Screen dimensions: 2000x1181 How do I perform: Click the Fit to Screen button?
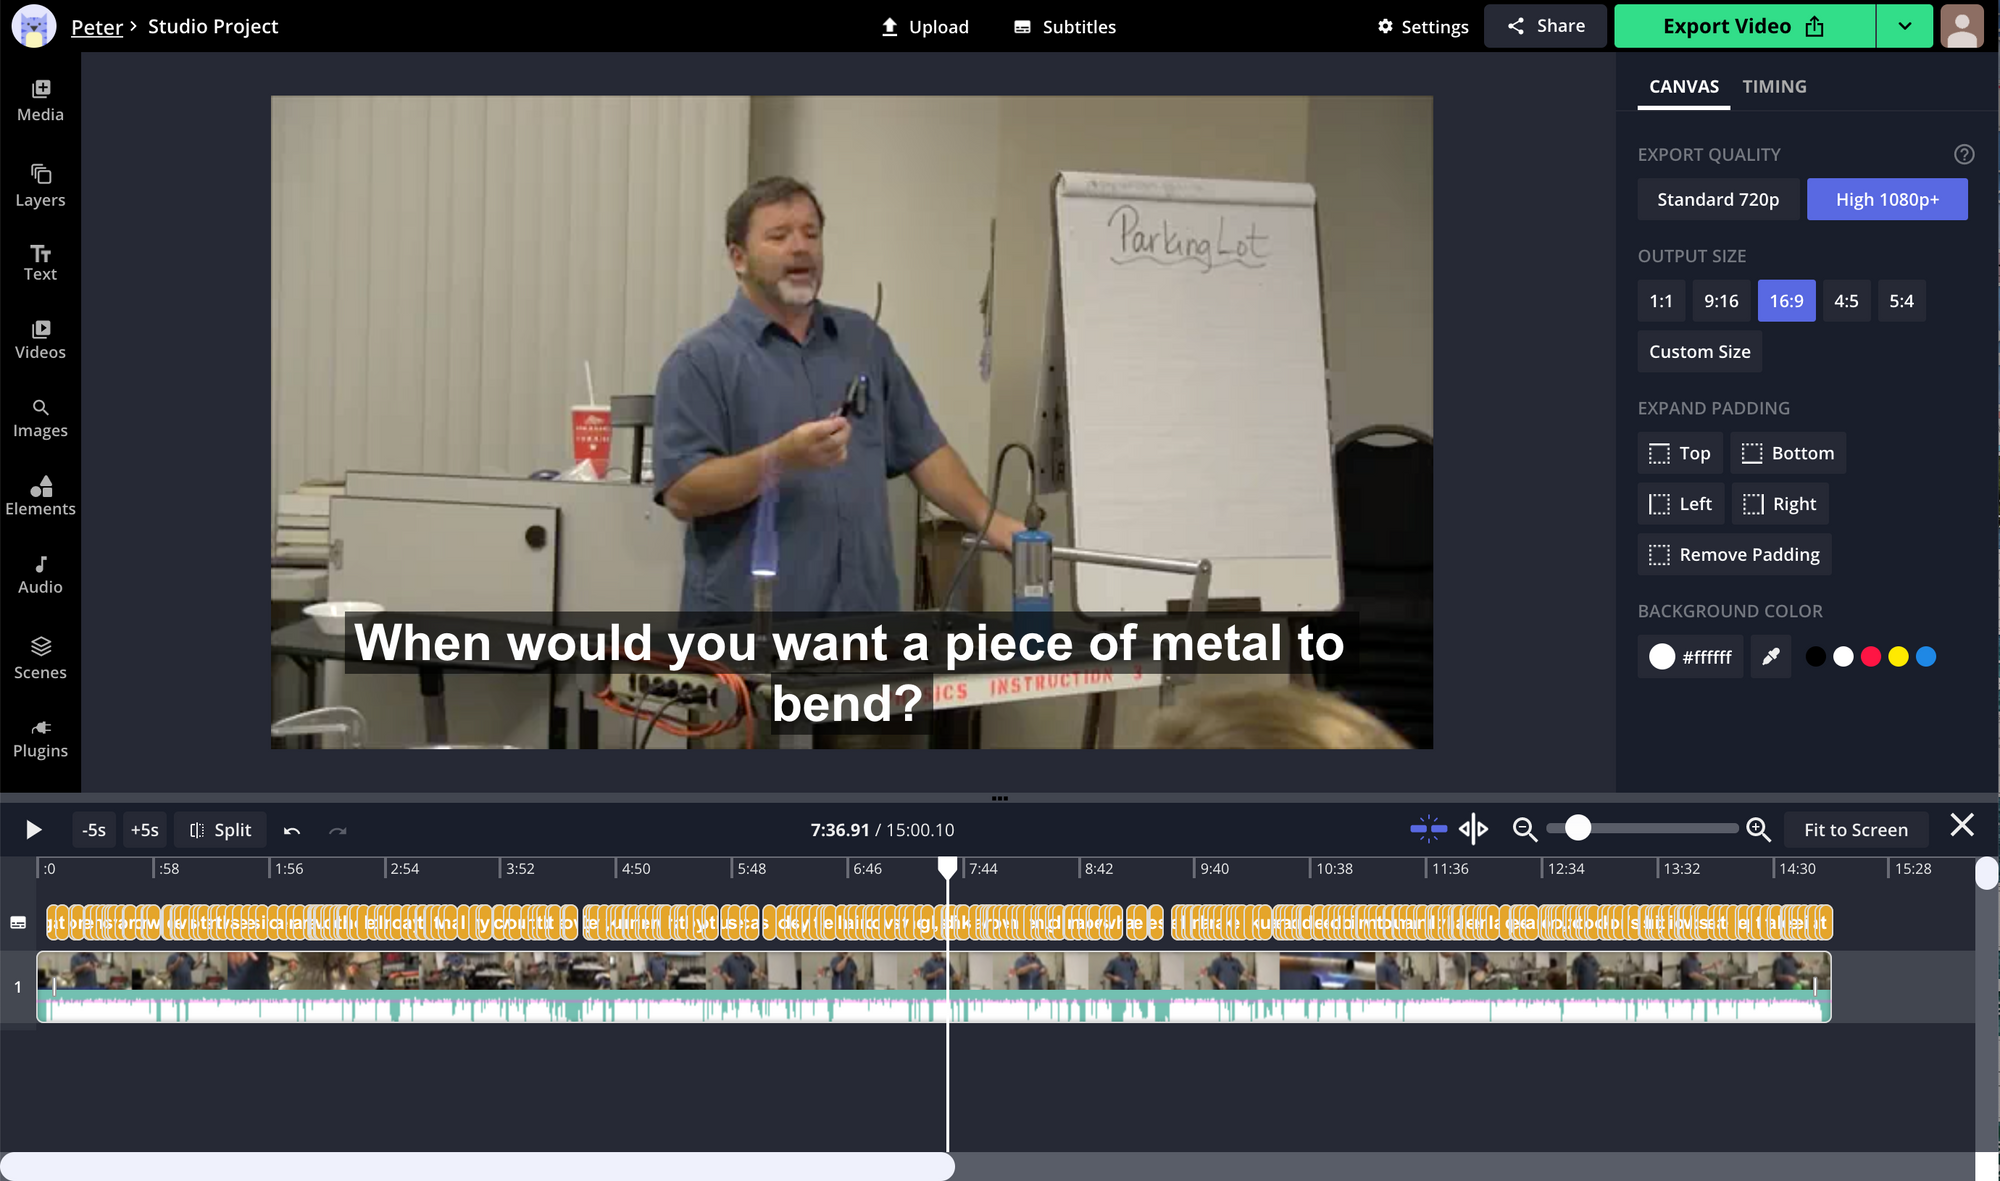click(x=1855, y=830)
